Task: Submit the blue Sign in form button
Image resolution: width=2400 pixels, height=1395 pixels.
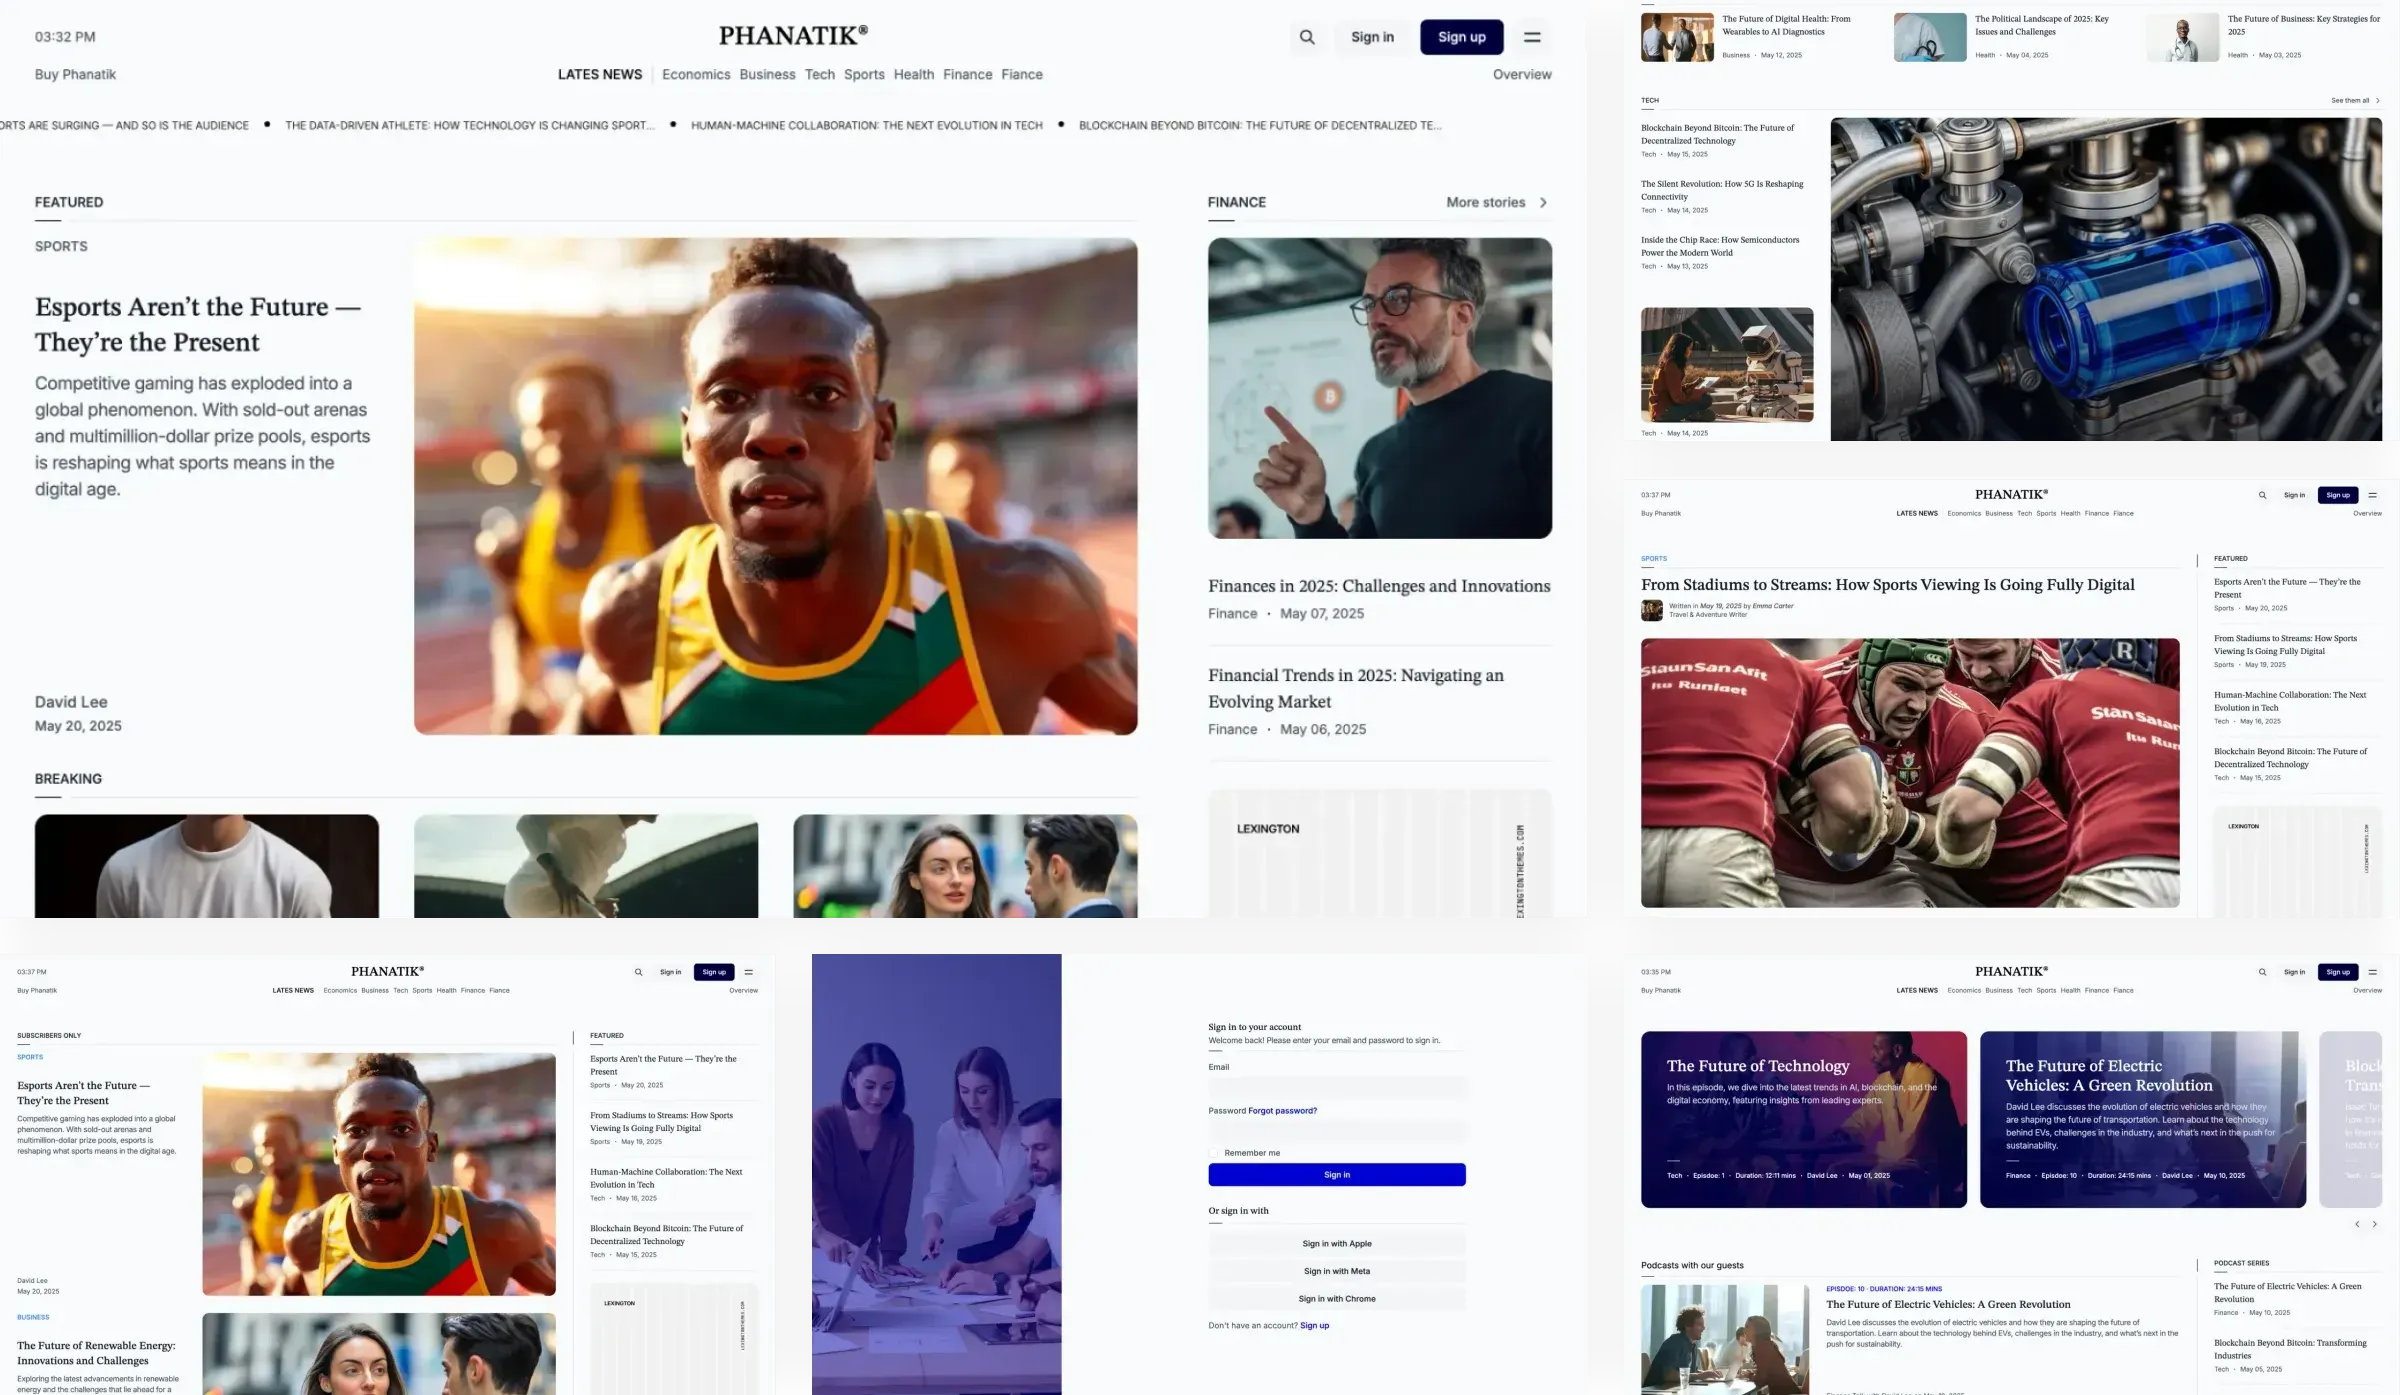Action: [x=1337, y=1175]
